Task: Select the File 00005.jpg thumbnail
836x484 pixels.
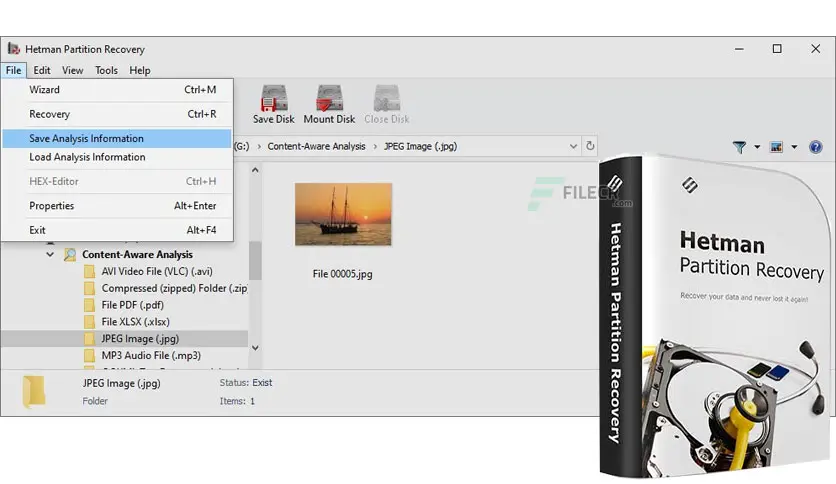Action: pyautogui.click(x=343, y=214)
